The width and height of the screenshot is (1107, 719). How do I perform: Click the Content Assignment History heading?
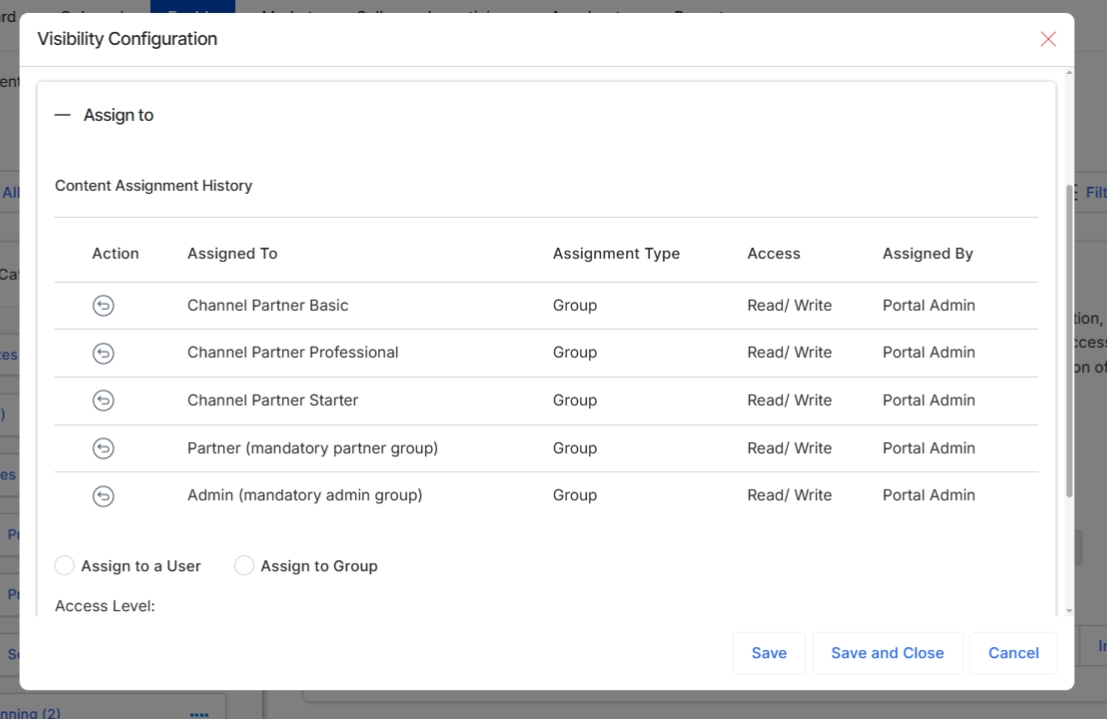point(153,186)
